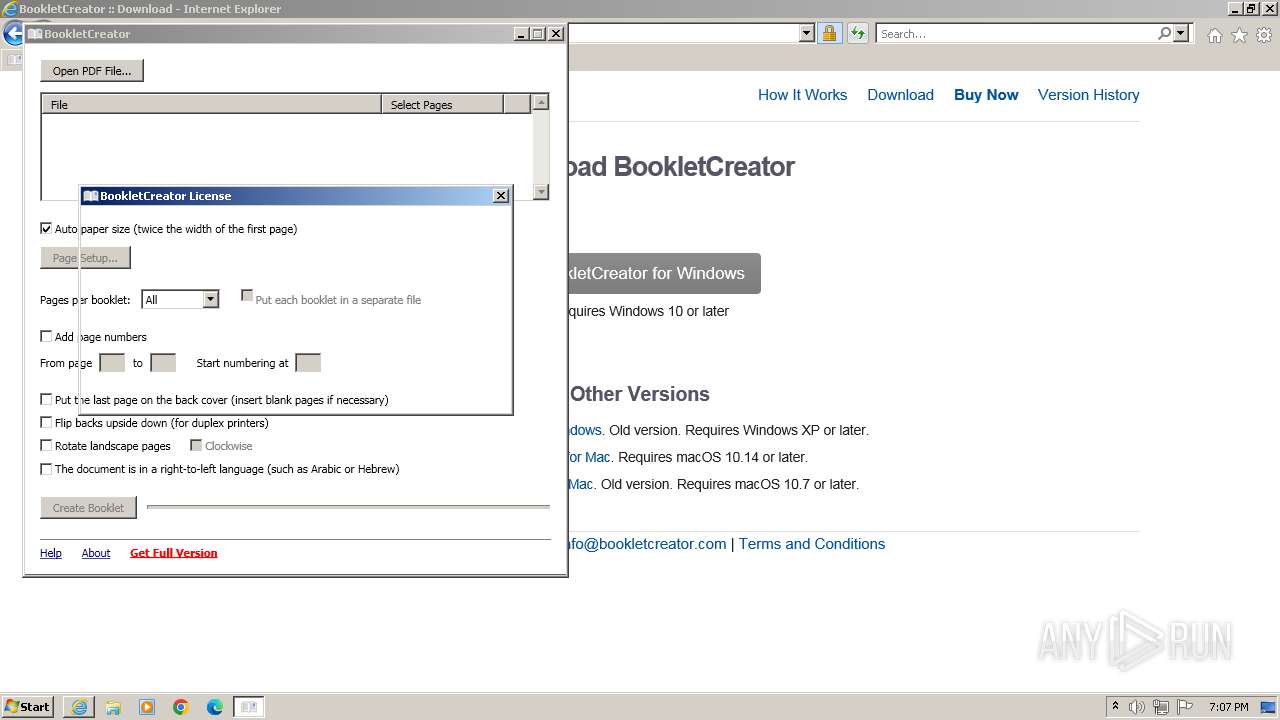Click the Internet Explorer search box

[1015, 34]
